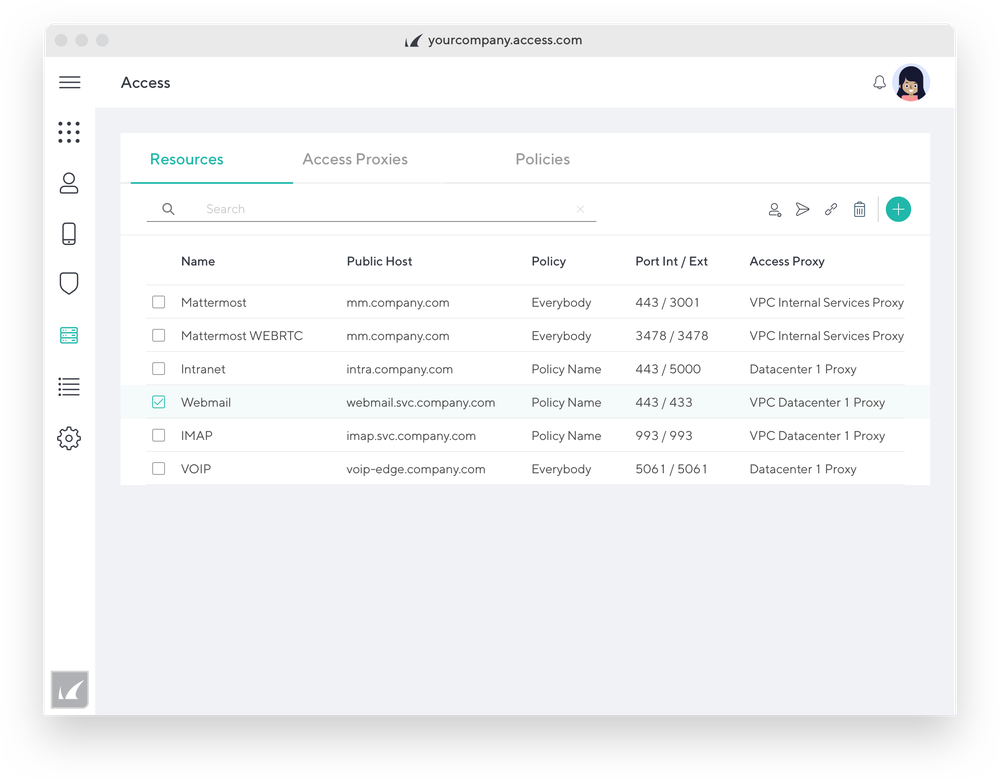Click the notification bell icon
Screen dimensions: 1000x780
pos(879,82)
